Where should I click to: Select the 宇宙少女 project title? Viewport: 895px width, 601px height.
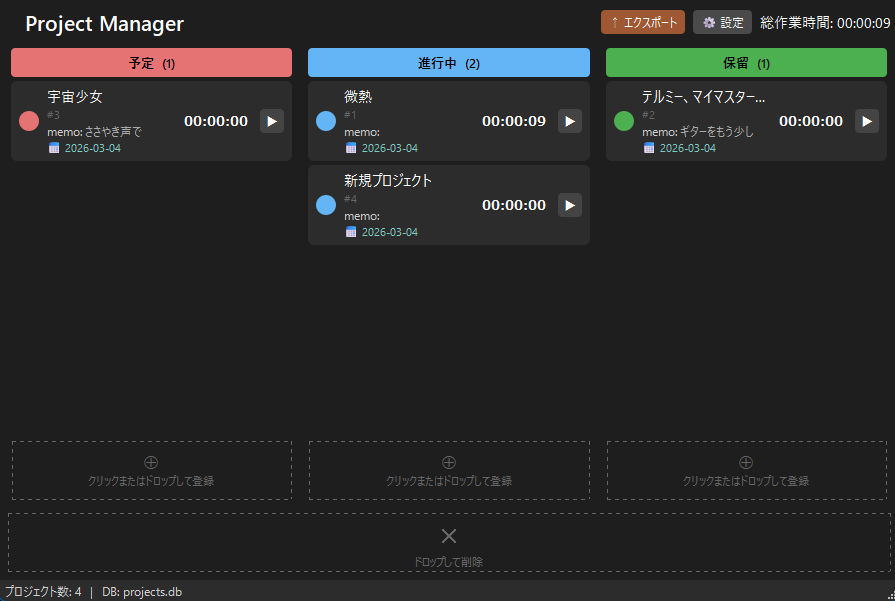(75, 96)
